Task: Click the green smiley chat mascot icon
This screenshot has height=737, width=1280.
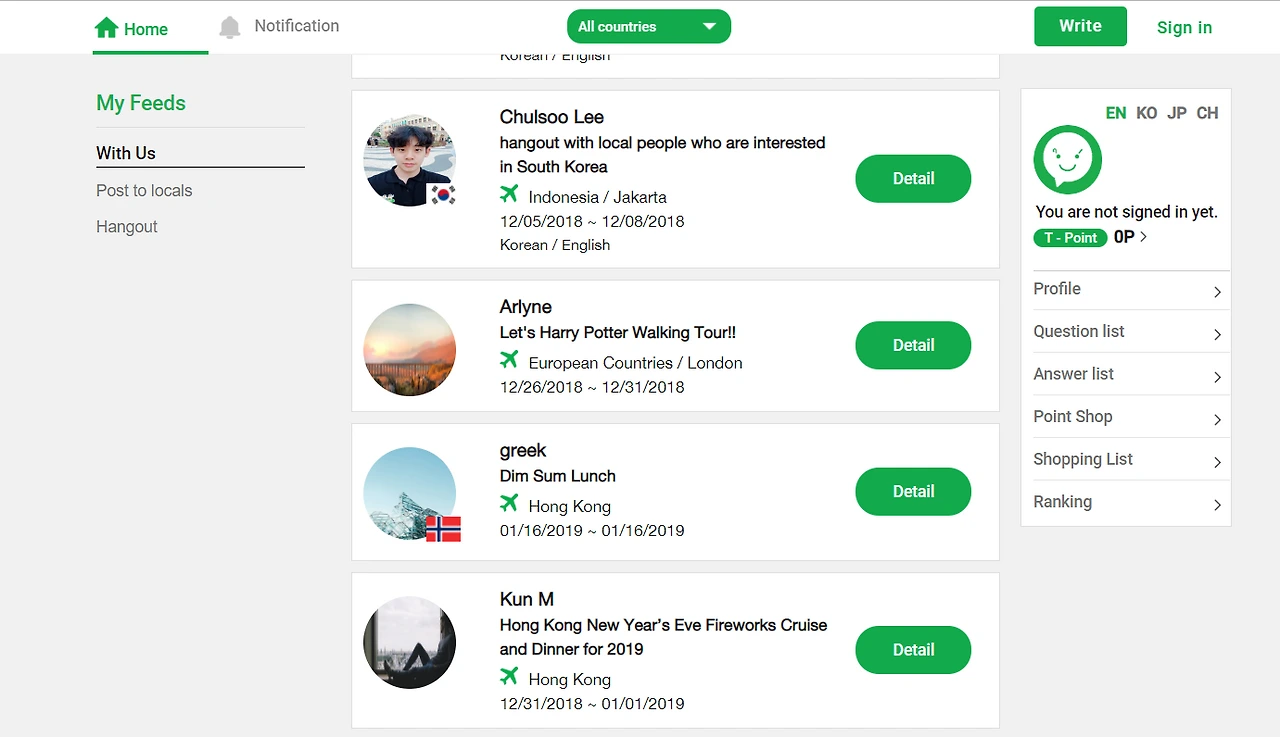Action: (1067, 159)
